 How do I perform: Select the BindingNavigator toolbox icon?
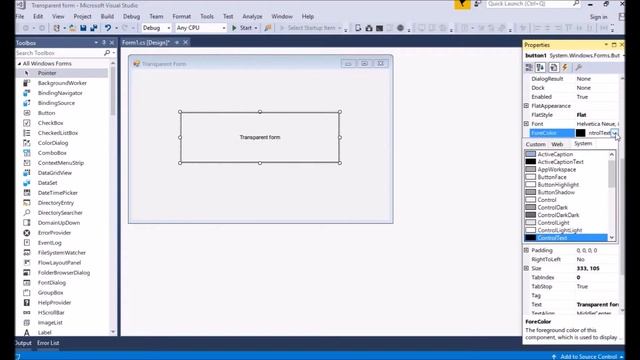coord(27,93)
